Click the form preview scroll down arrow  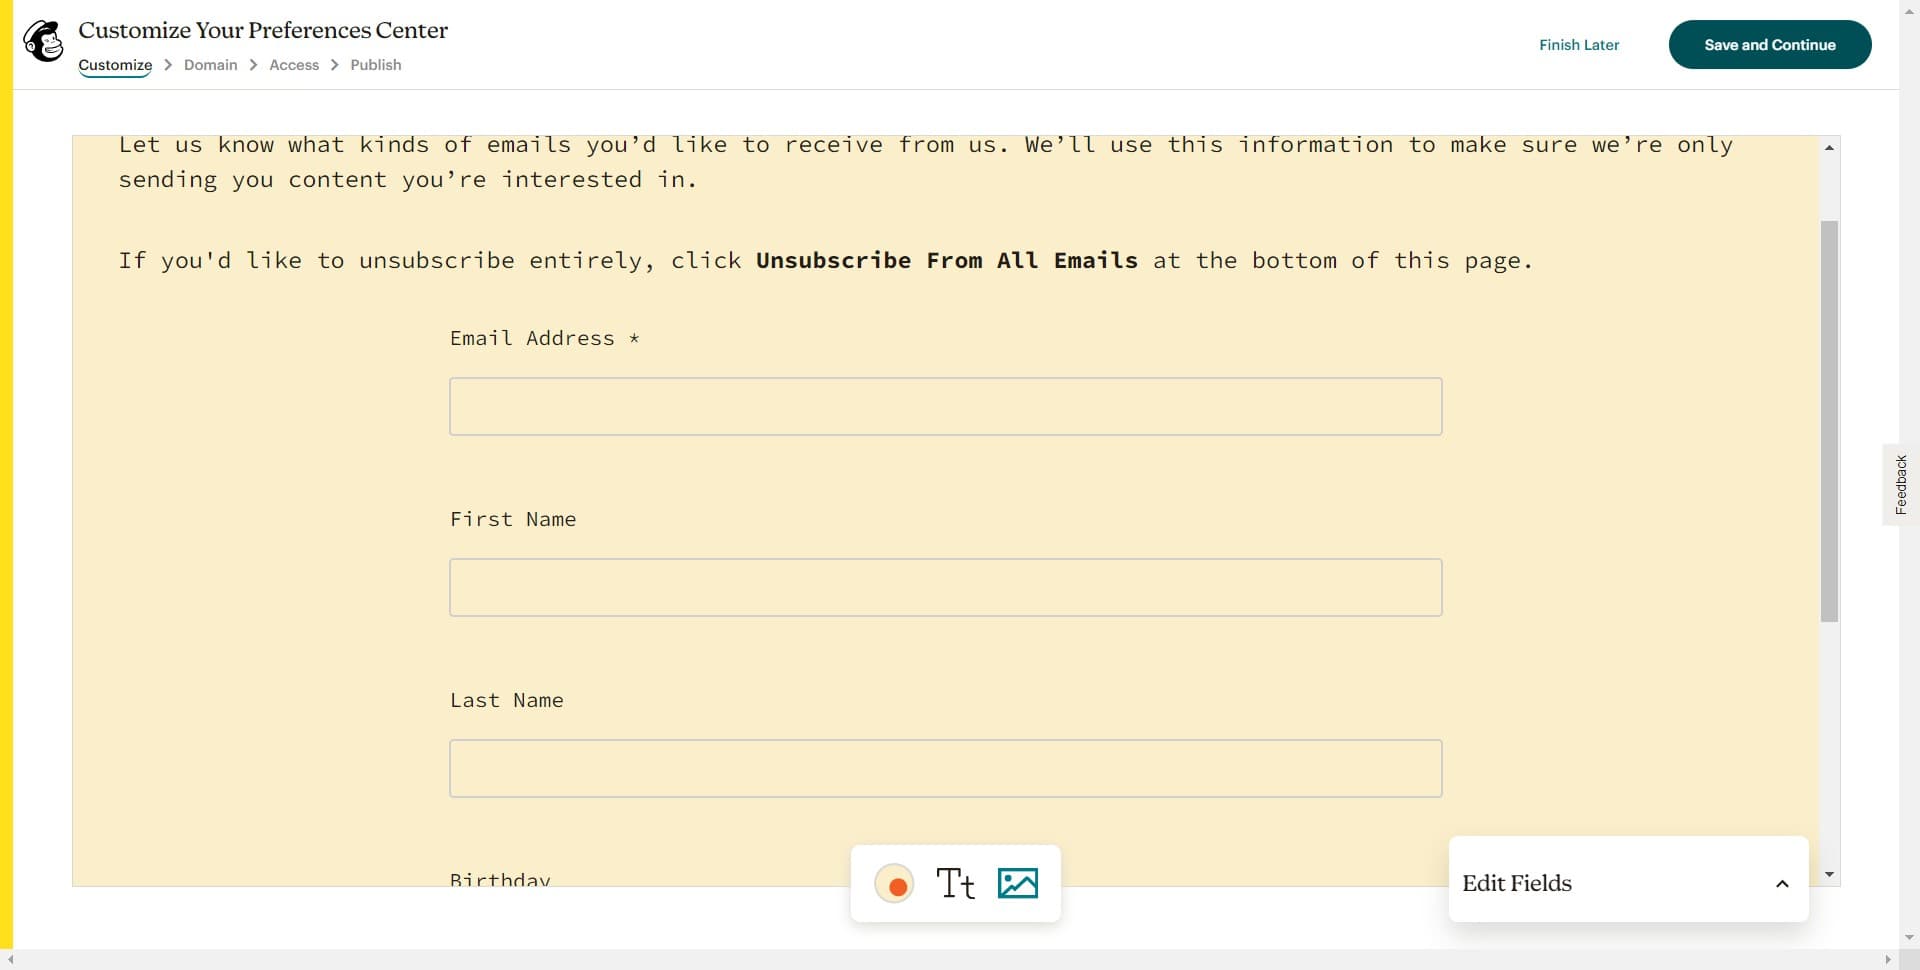1829,875
